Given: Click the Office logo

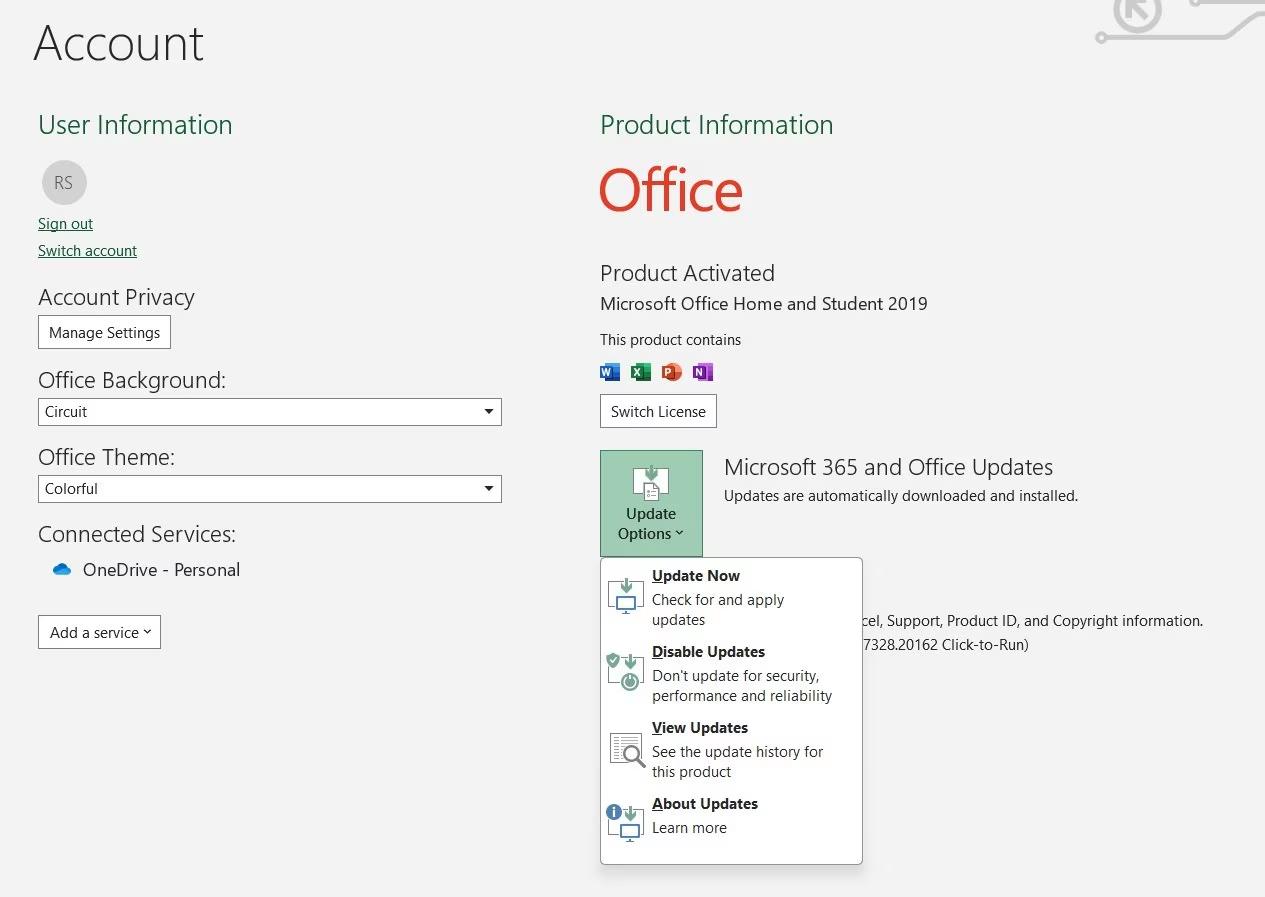Looking at the screenshot, I should coord(671,190).
